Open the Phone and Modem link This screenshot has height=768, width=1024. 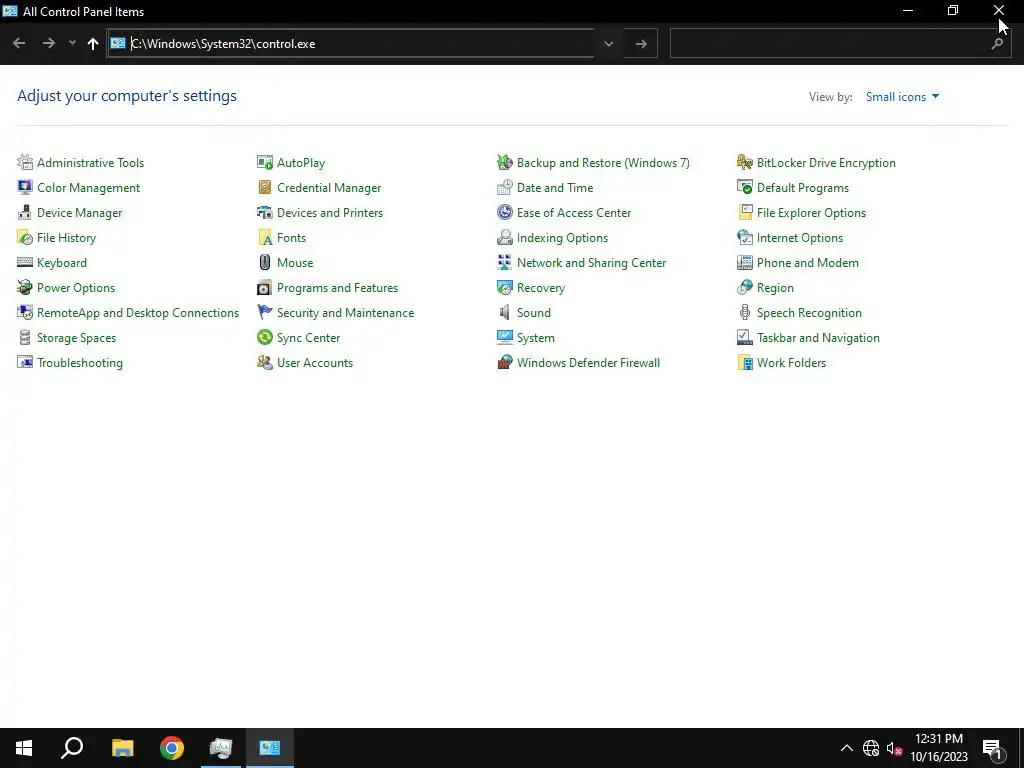tap(808, 263)
